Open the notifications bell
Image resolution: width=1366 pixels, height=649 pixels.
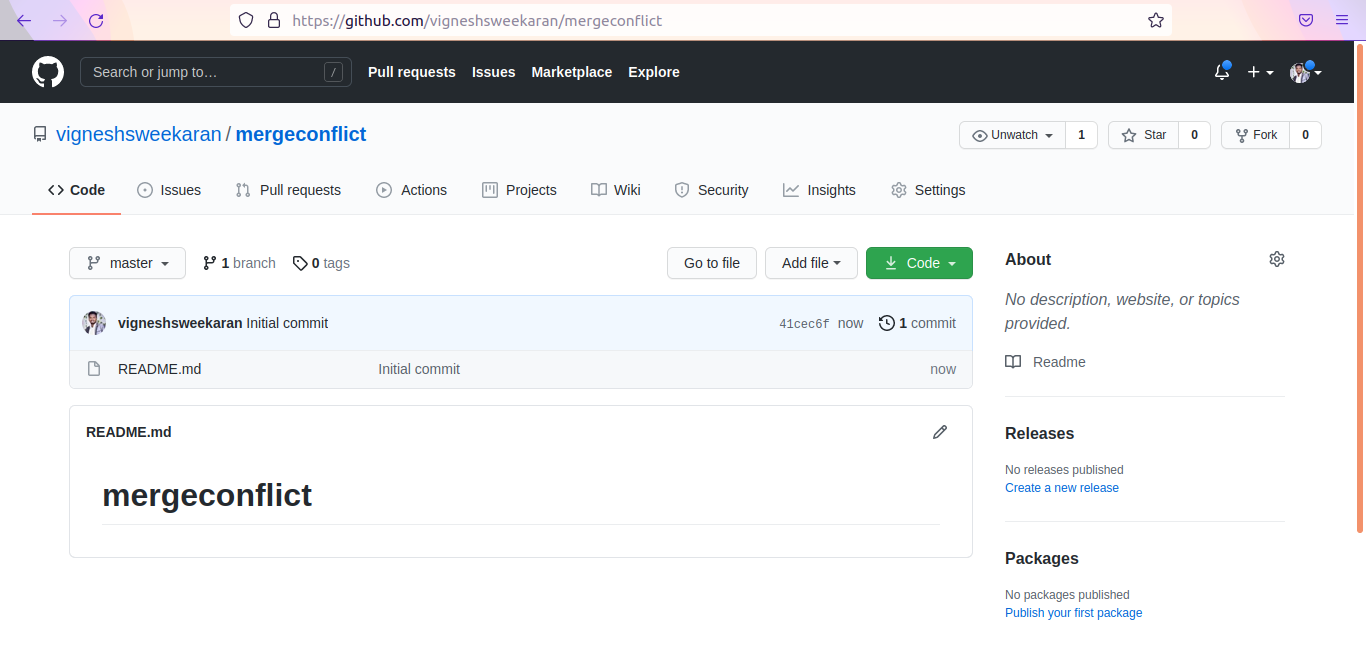click(1222, 72)
